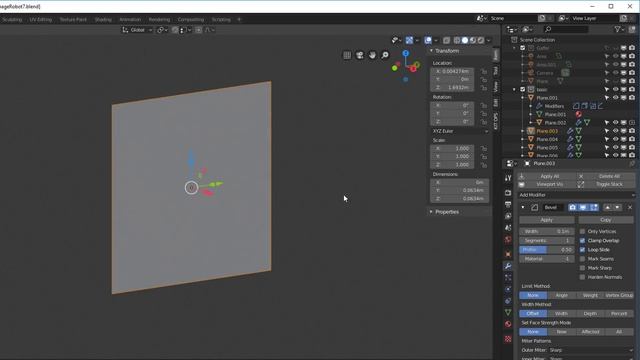Open the Add Modifier dropdown
The height and width of the screenshot is (360, 640).
point(576,195)
